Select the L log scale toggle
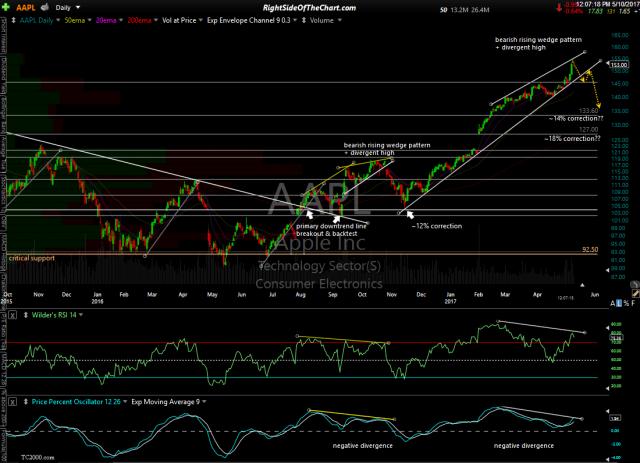 (x=619, y=303)
